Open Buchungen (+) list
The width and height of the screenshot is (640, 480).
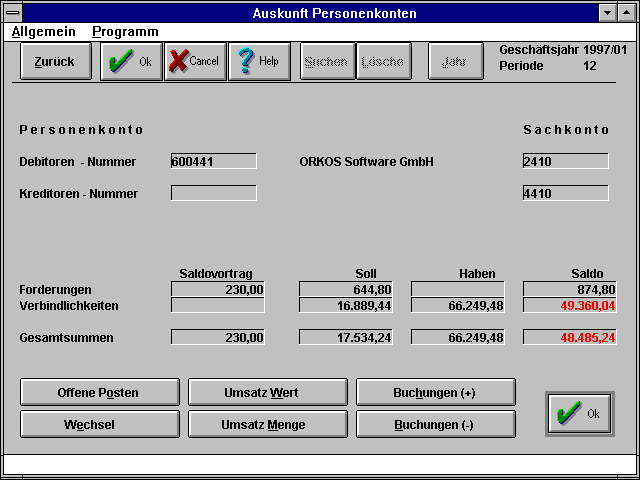pos(435,392)
